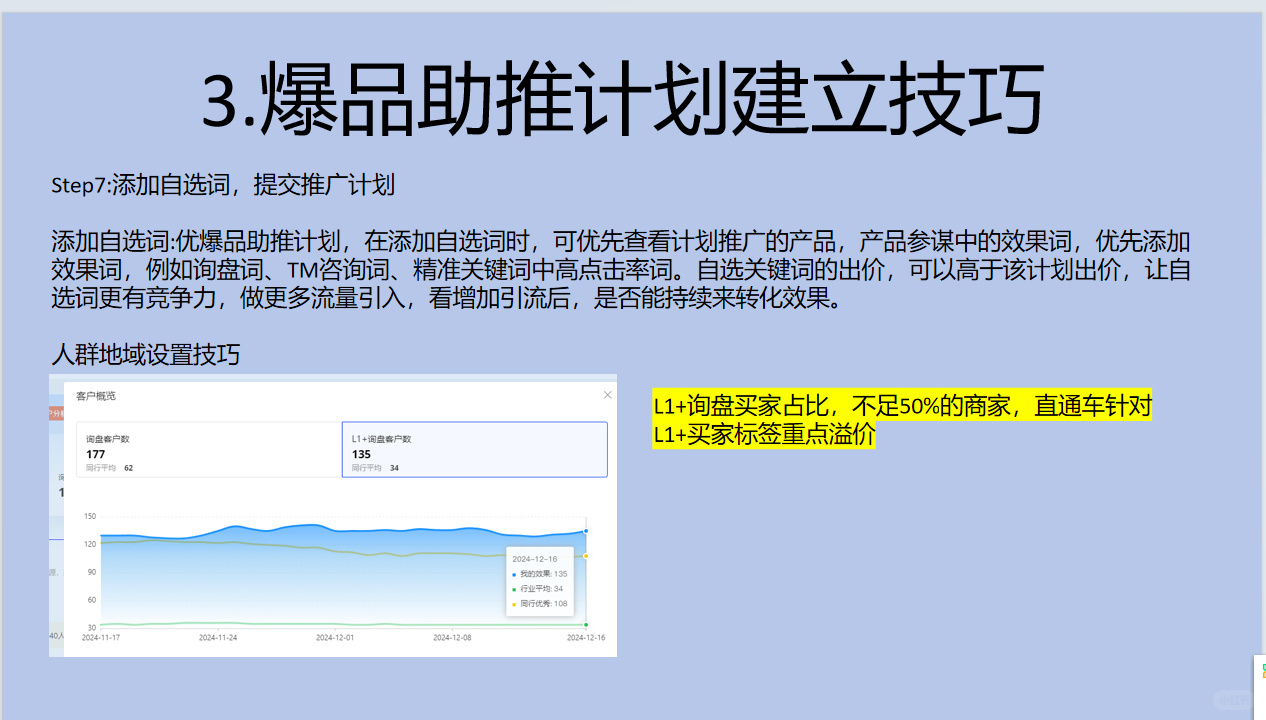Click the x-axis label 2024-11-24
This screenshot has width=1266, height=720.
coord(218,637)
